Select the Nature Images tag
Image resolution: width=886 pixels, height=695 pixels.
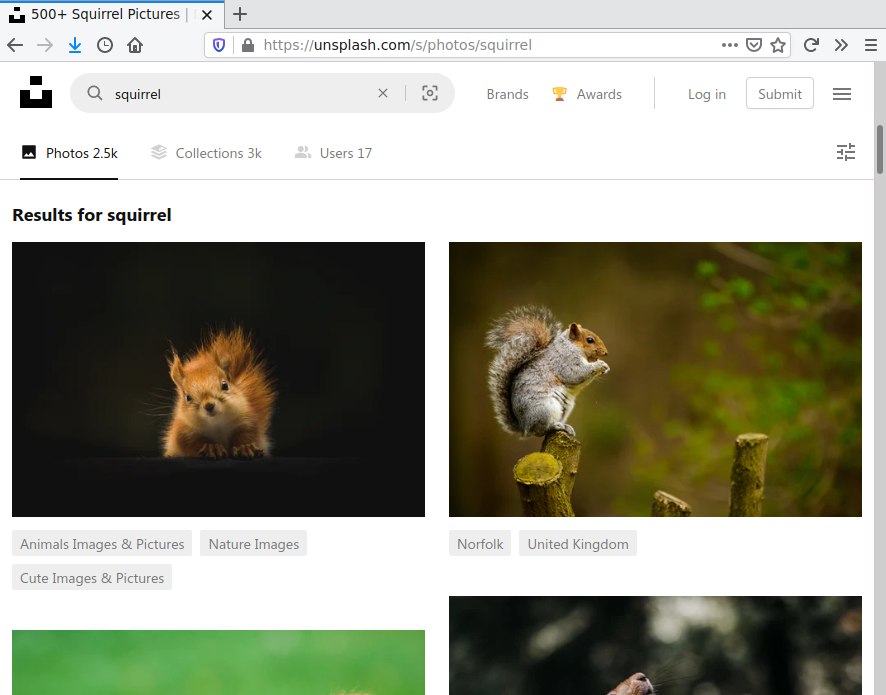tap(253, 544)
